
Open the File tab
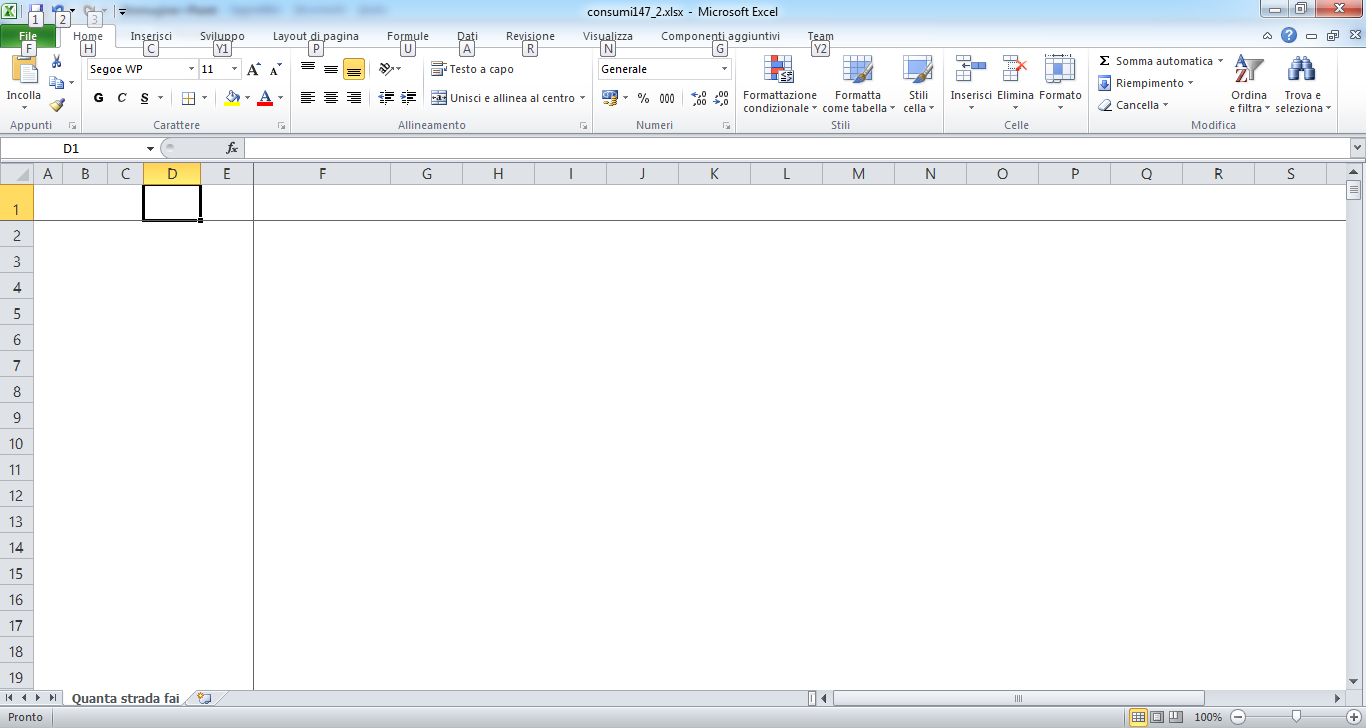[28, 36]
